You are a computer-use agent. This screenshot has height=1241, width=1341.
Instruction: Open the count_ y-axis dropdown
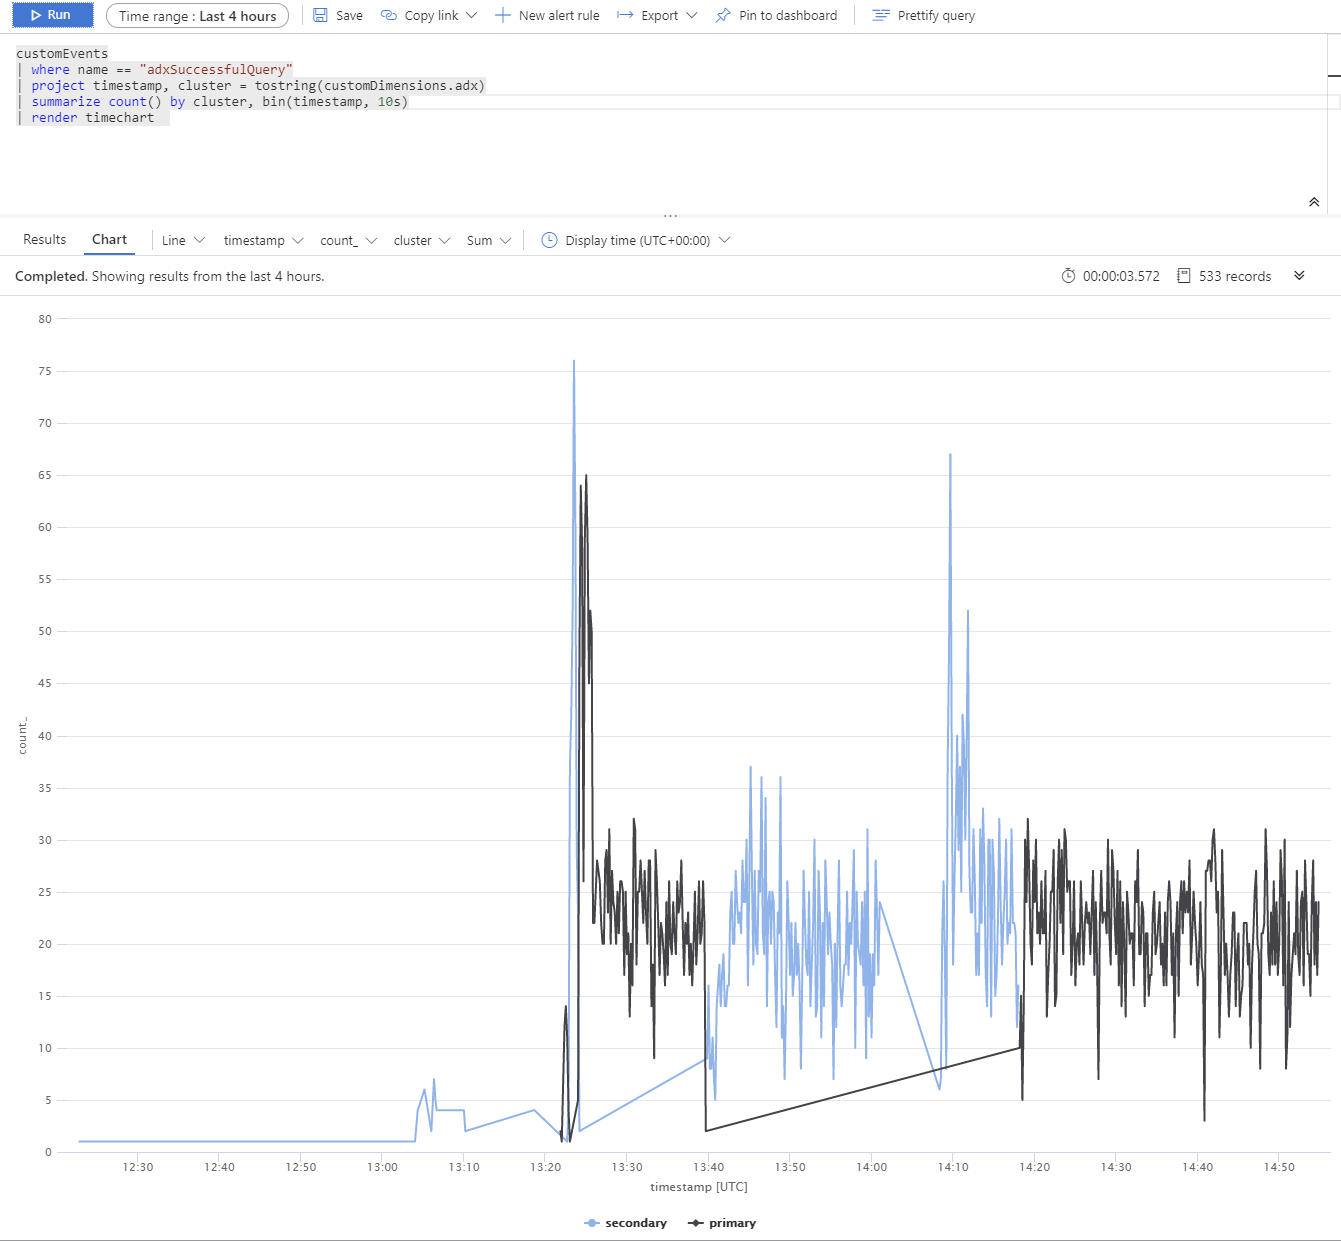point(348,241)
